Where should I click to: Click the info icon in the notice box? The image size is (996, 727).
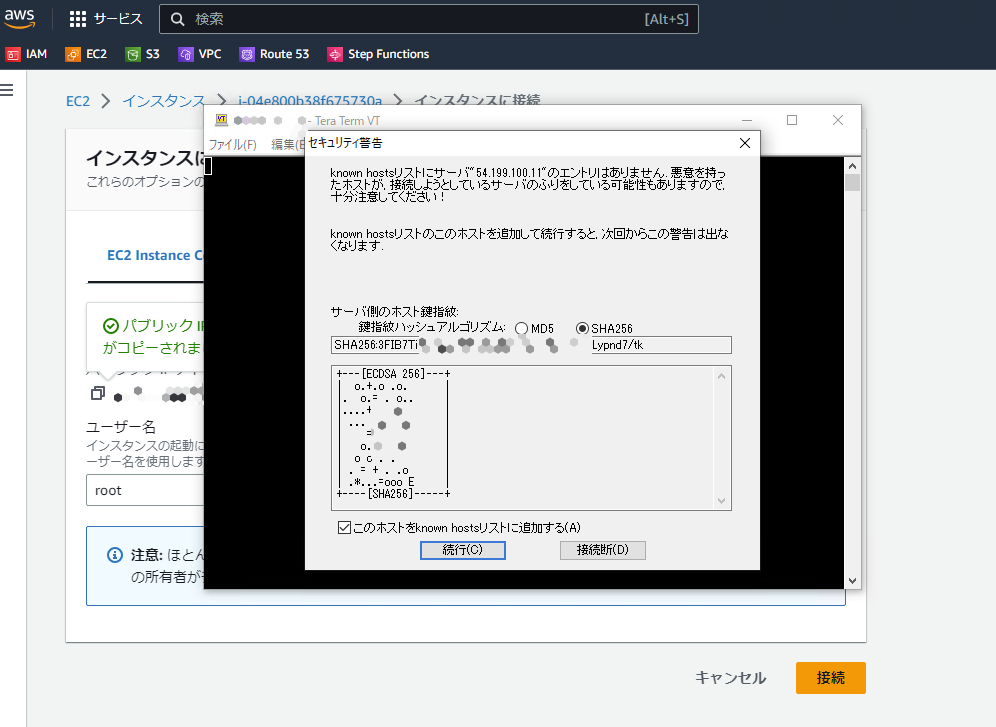tap(115, 555)
